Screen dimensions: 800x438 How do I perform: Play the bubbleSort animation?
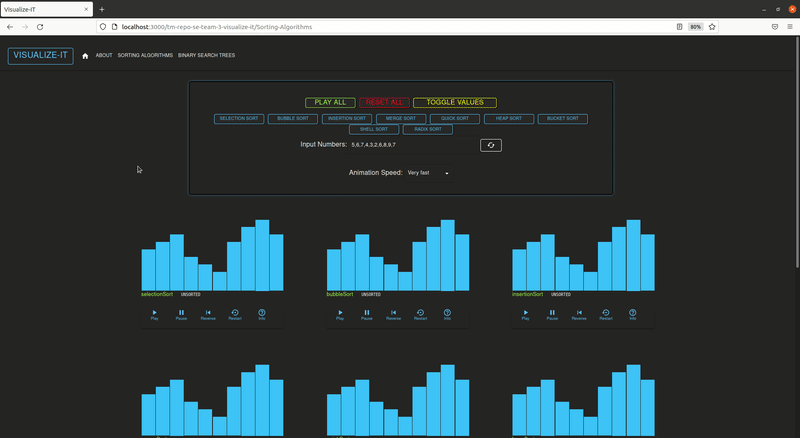pos(340,314)
